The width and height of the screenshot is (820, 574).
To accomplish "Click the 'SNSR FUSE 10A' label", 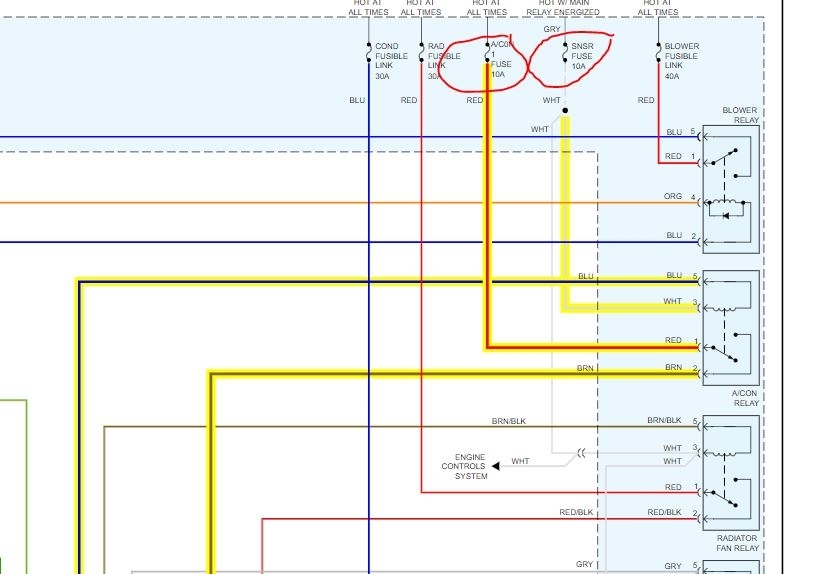I will pyautogui.click(x=582, y=56).
